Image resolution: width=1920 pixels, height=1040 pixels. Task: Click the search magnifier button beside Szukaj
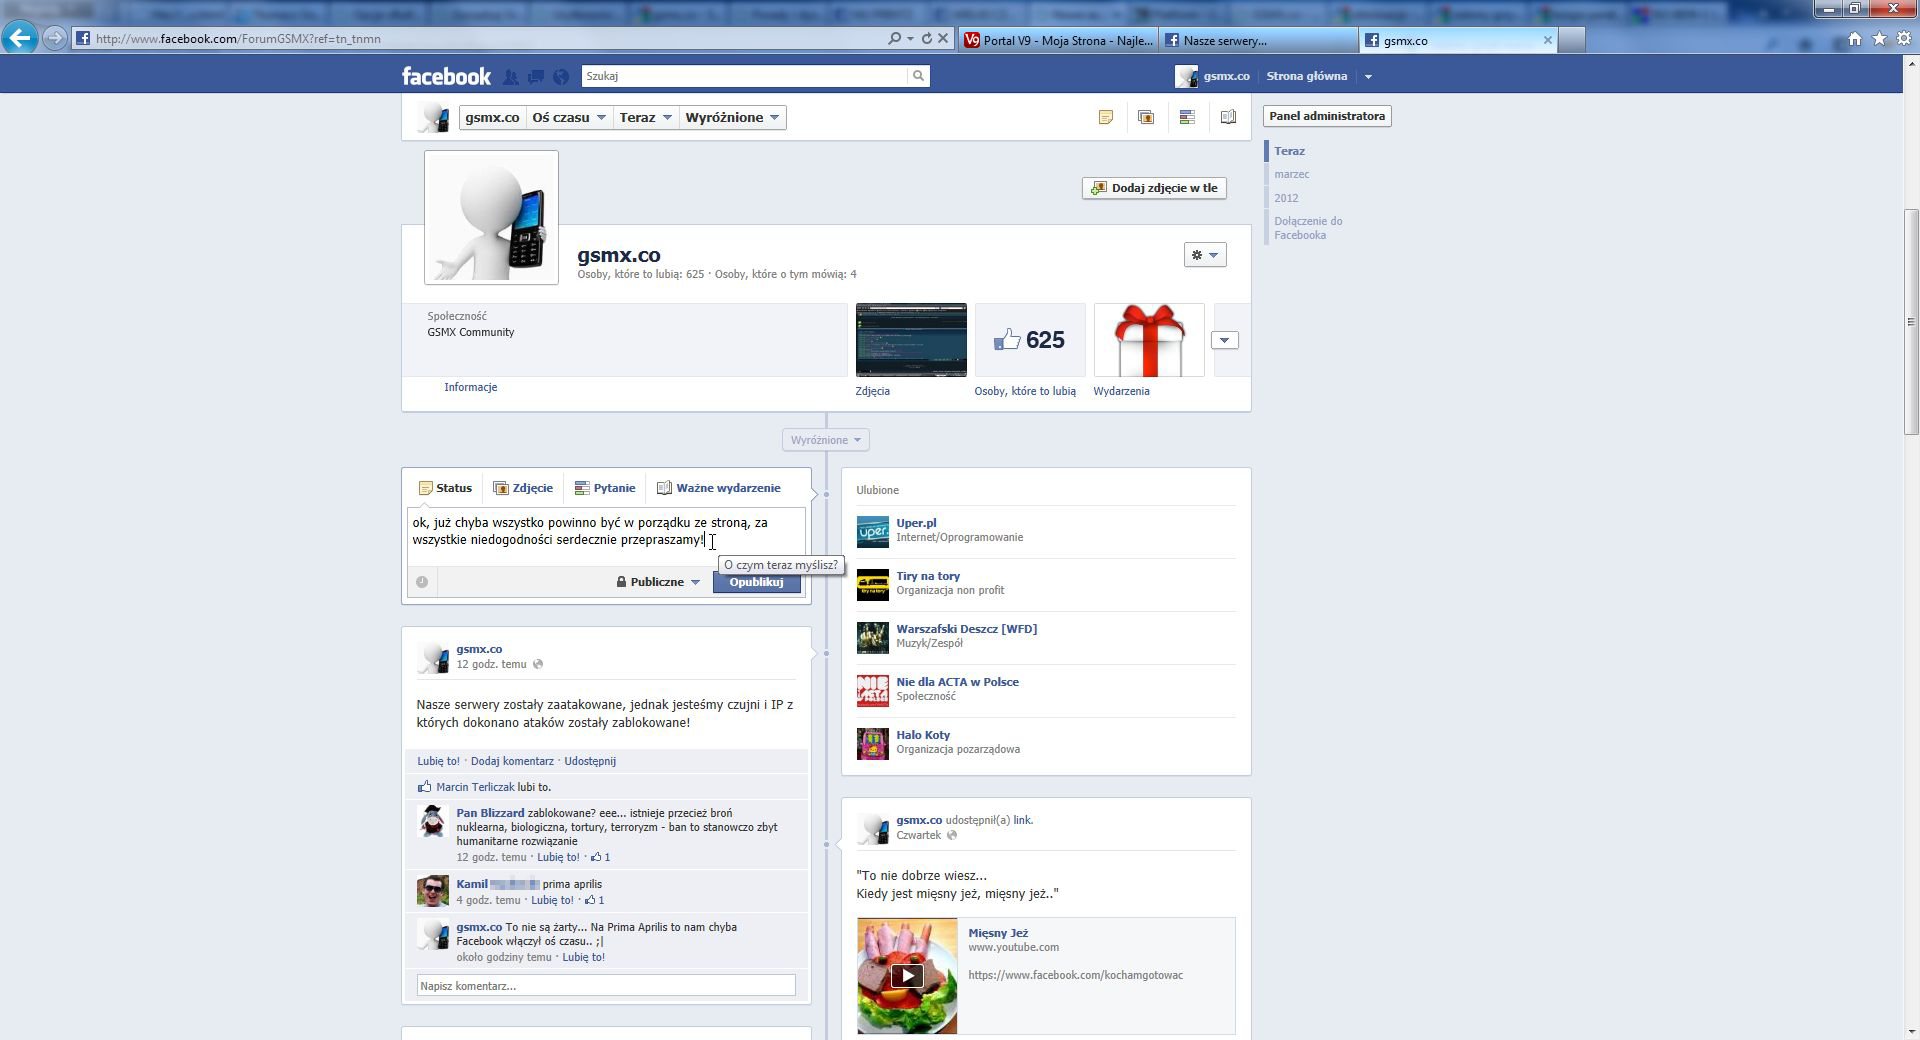click(x=918, y=76)
